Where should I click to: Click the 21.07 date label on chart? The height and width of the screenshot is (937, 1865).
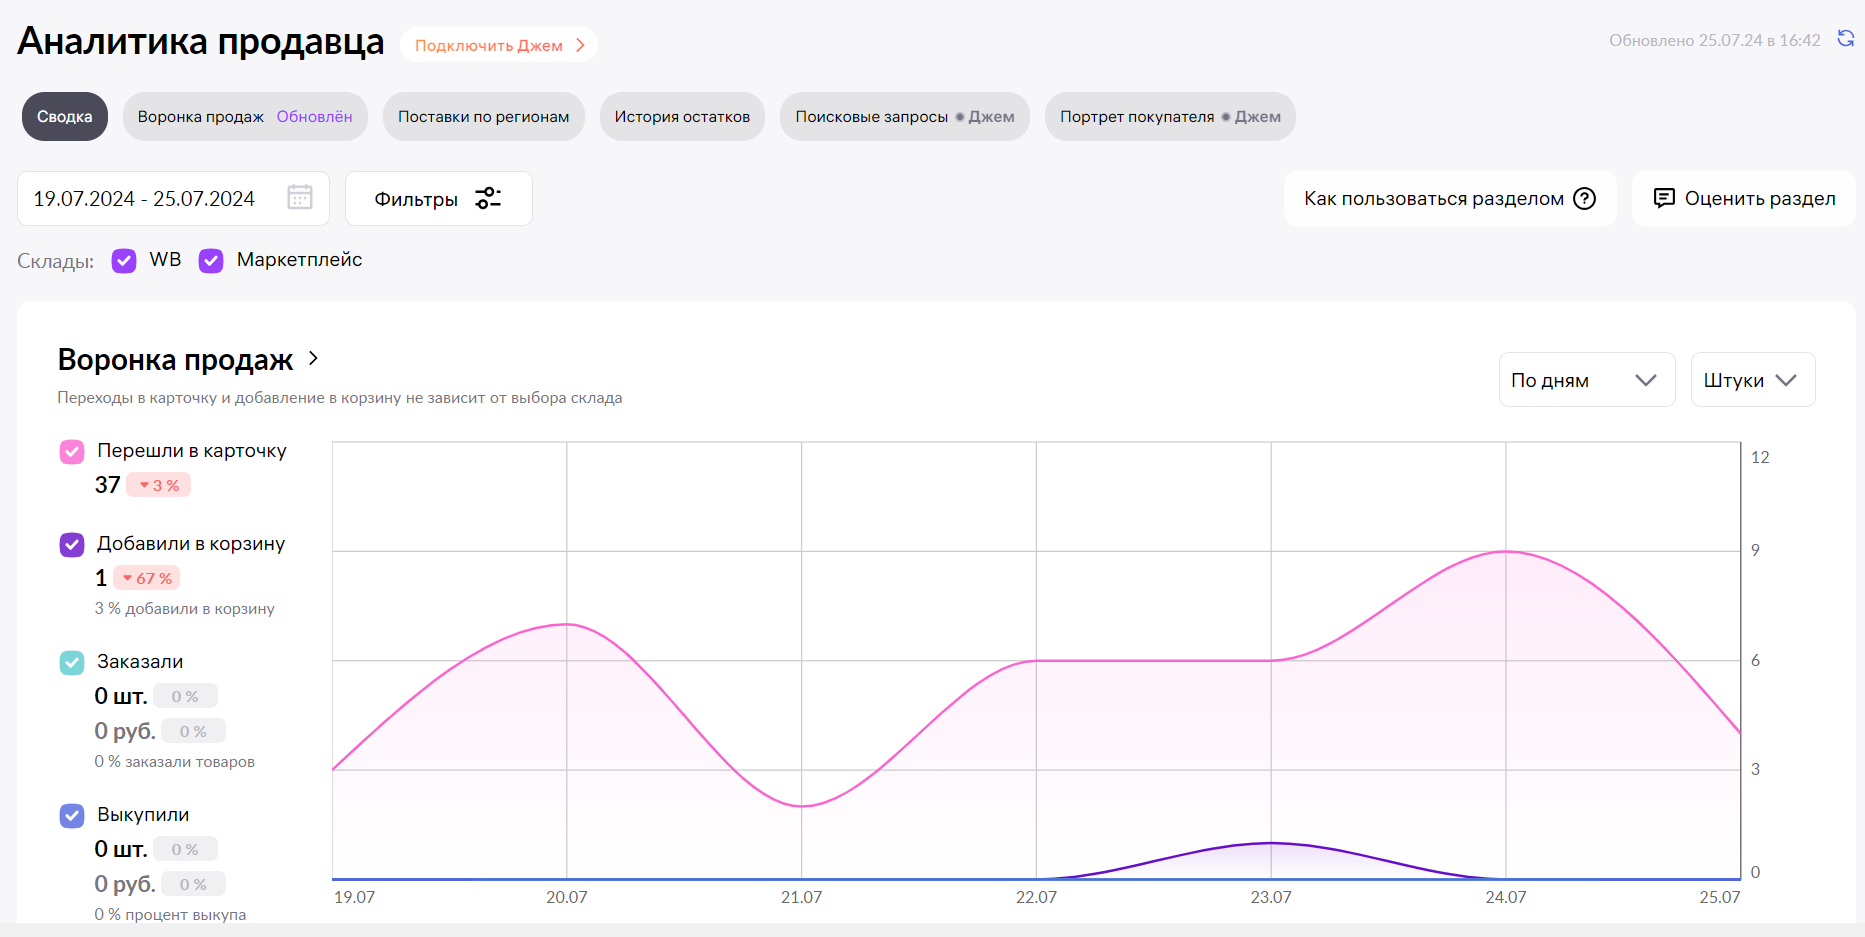(x=801, y=897)
